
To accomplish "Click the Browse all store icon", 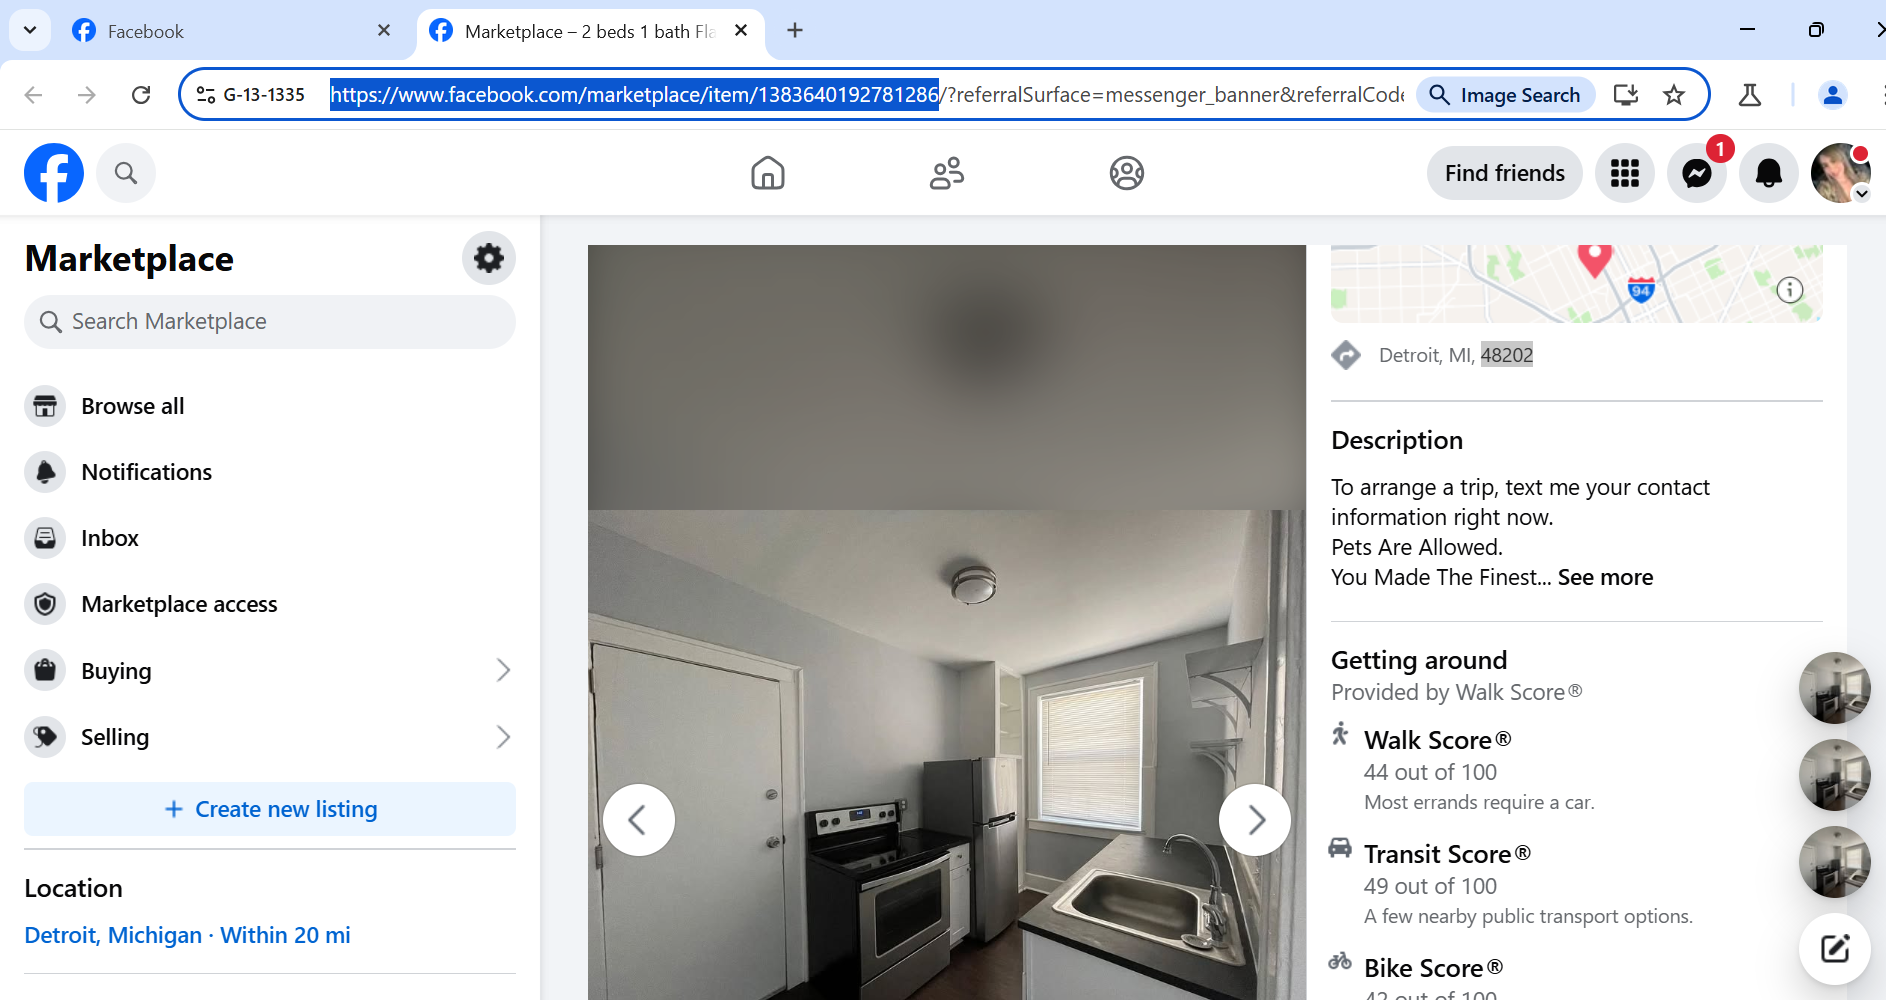I will tap(45, 406).
